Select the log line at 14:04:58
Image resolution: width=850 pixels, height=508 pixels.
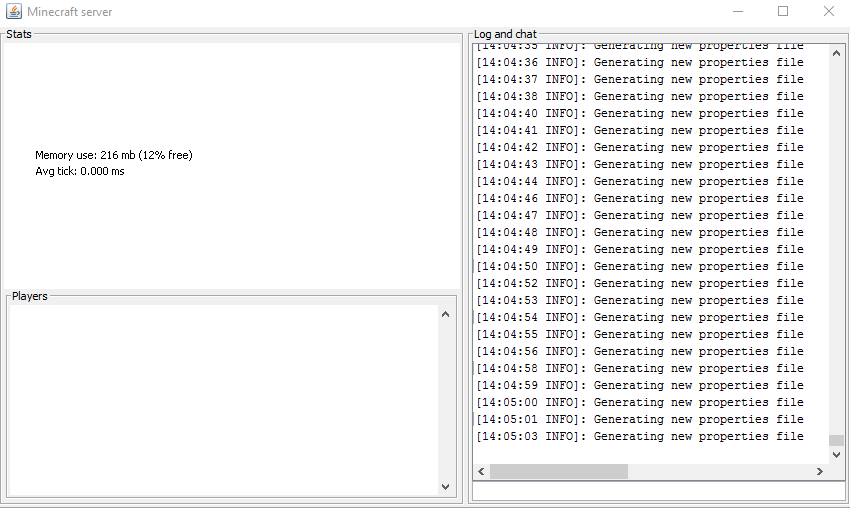coord(640,368)
